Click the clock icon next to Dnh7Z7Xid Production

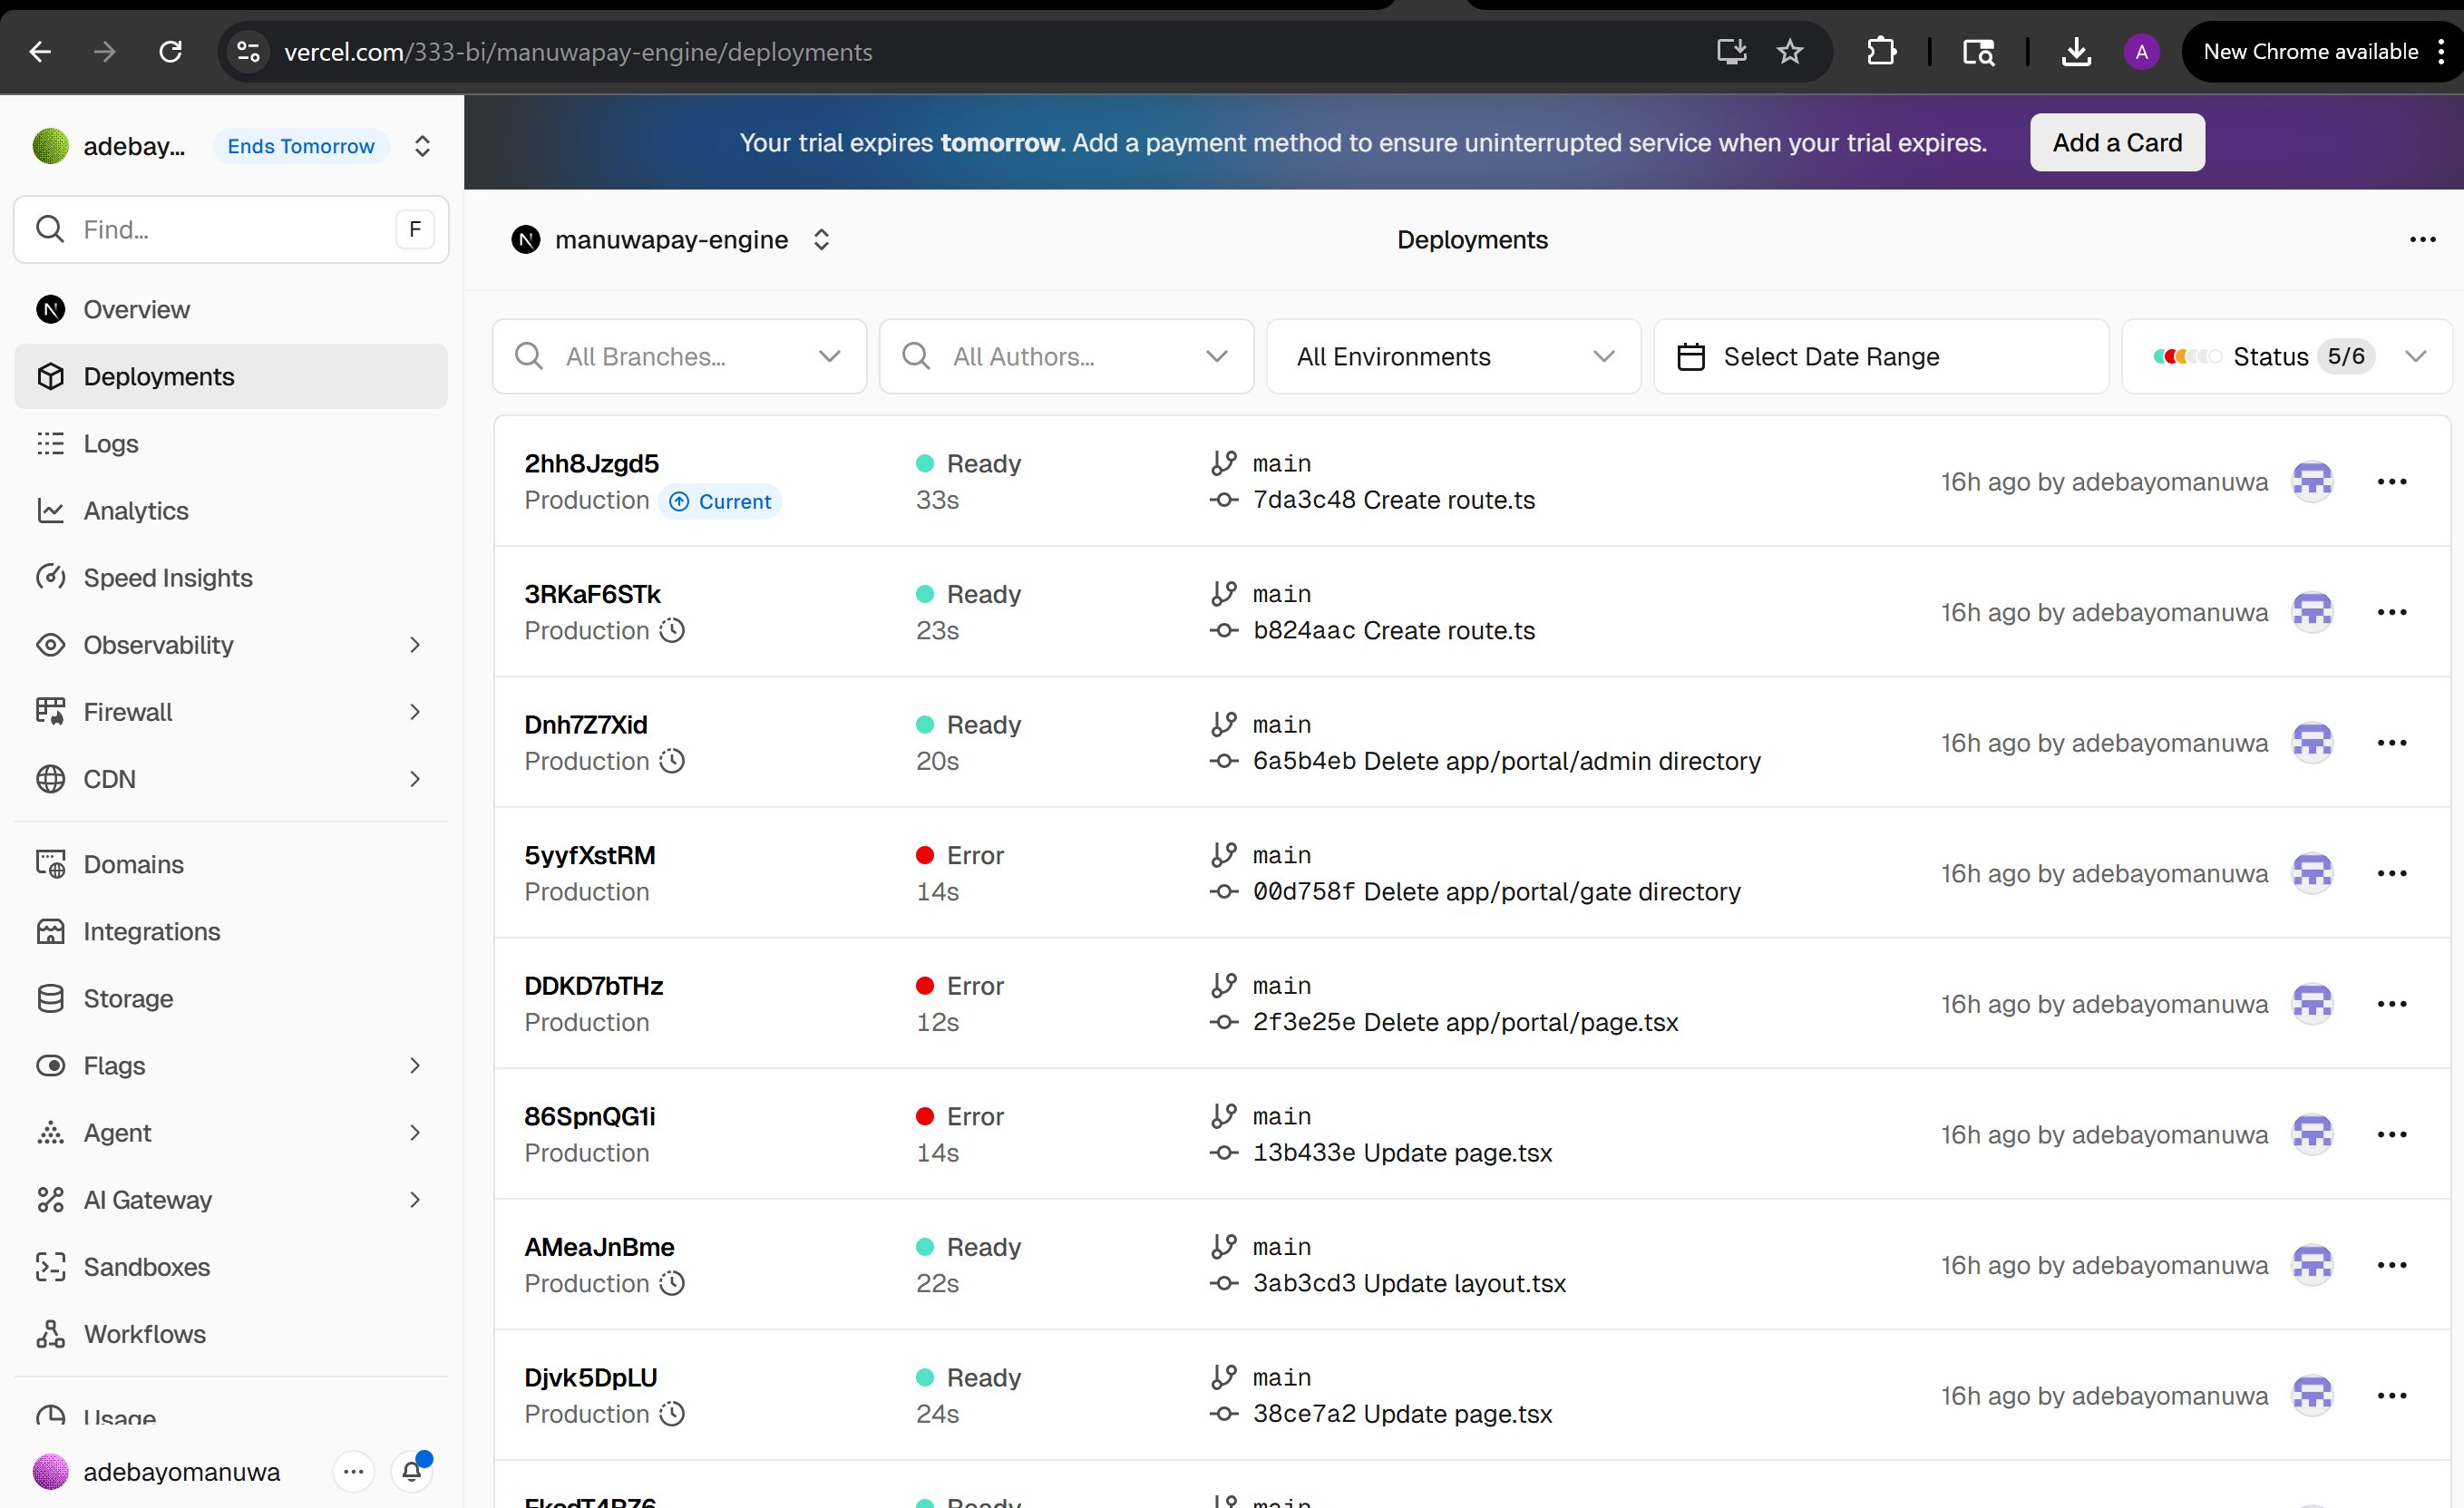(x=673, y=761)
